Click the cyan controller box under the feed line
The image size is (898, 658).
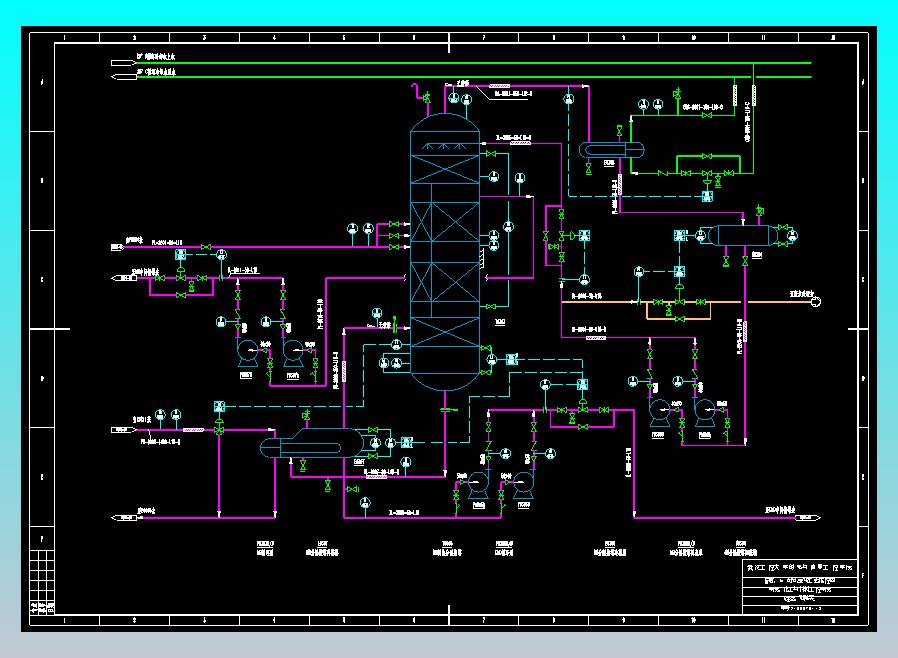[180, 255]
